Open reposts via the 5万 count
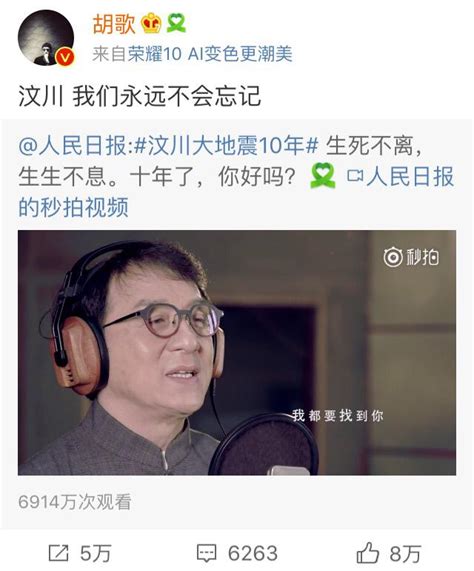The image size is (474, 571). point(95,554)
